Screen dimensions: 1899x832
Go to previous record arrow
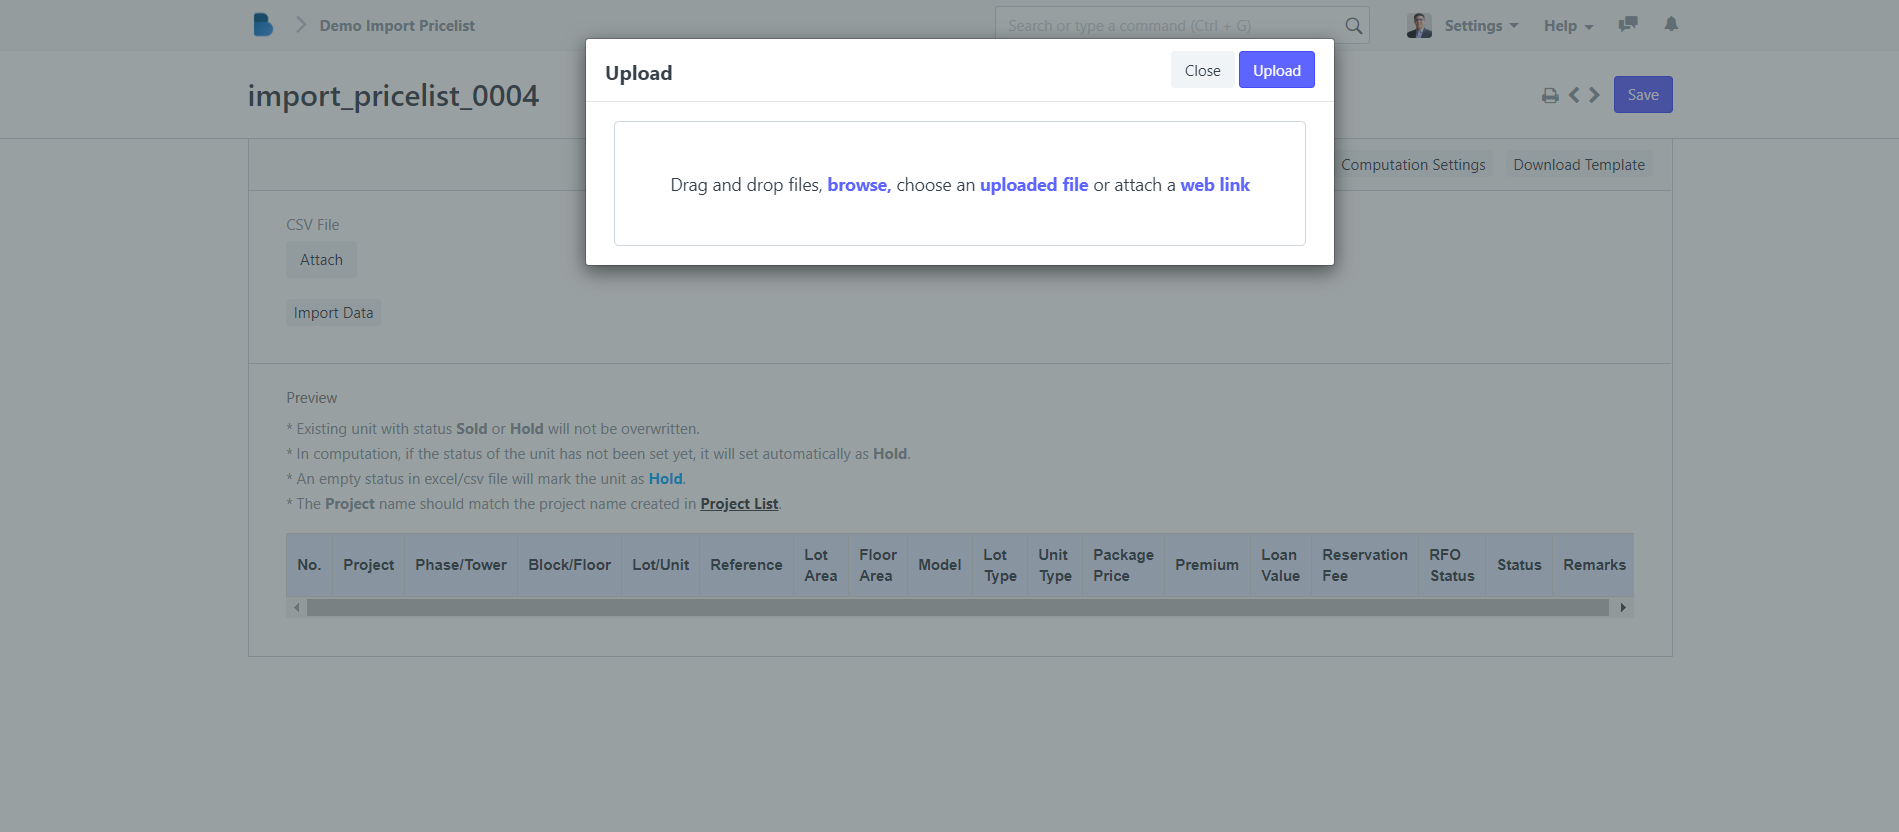pyautogui.click(x=1574, y=95)
